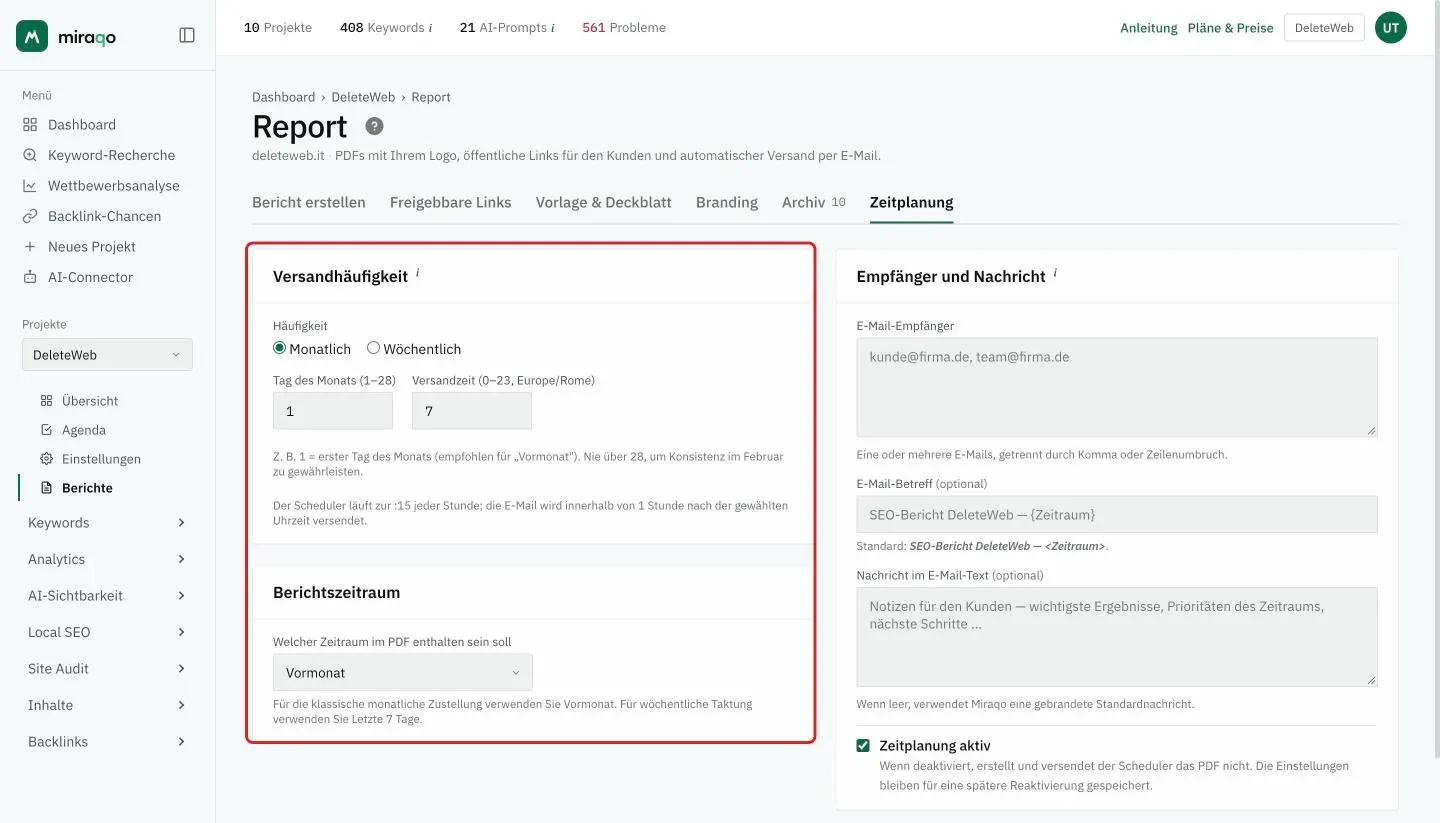Image resolution: width=1440 pixels, height=823 pixels.
Task: Expand the AI-Sichtbarkeit sidebar section
Action: (x=107, y=596)
